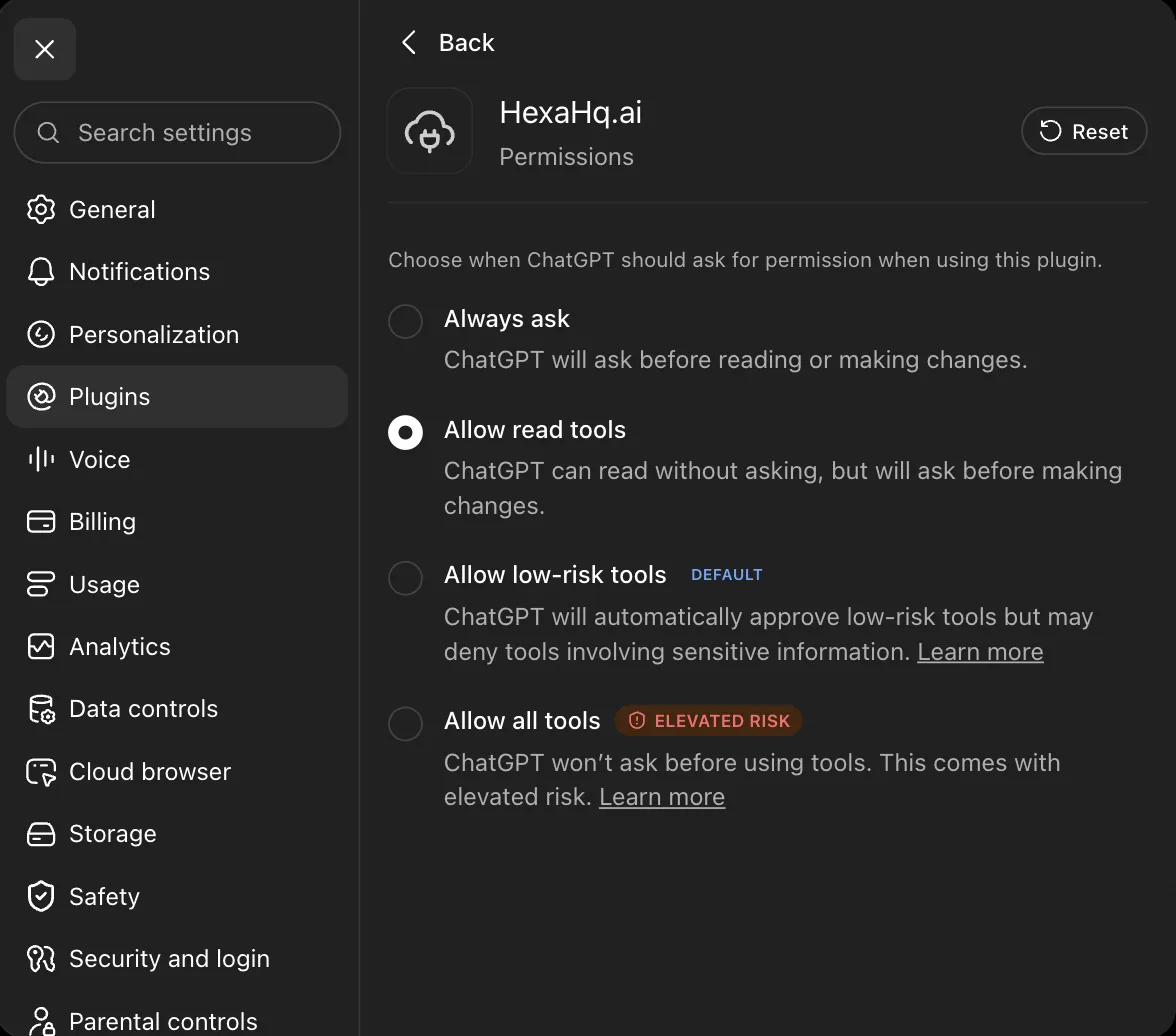Open the Parental controls label
Viewport: 1176px width, 1036px height.
[163, 1021]
